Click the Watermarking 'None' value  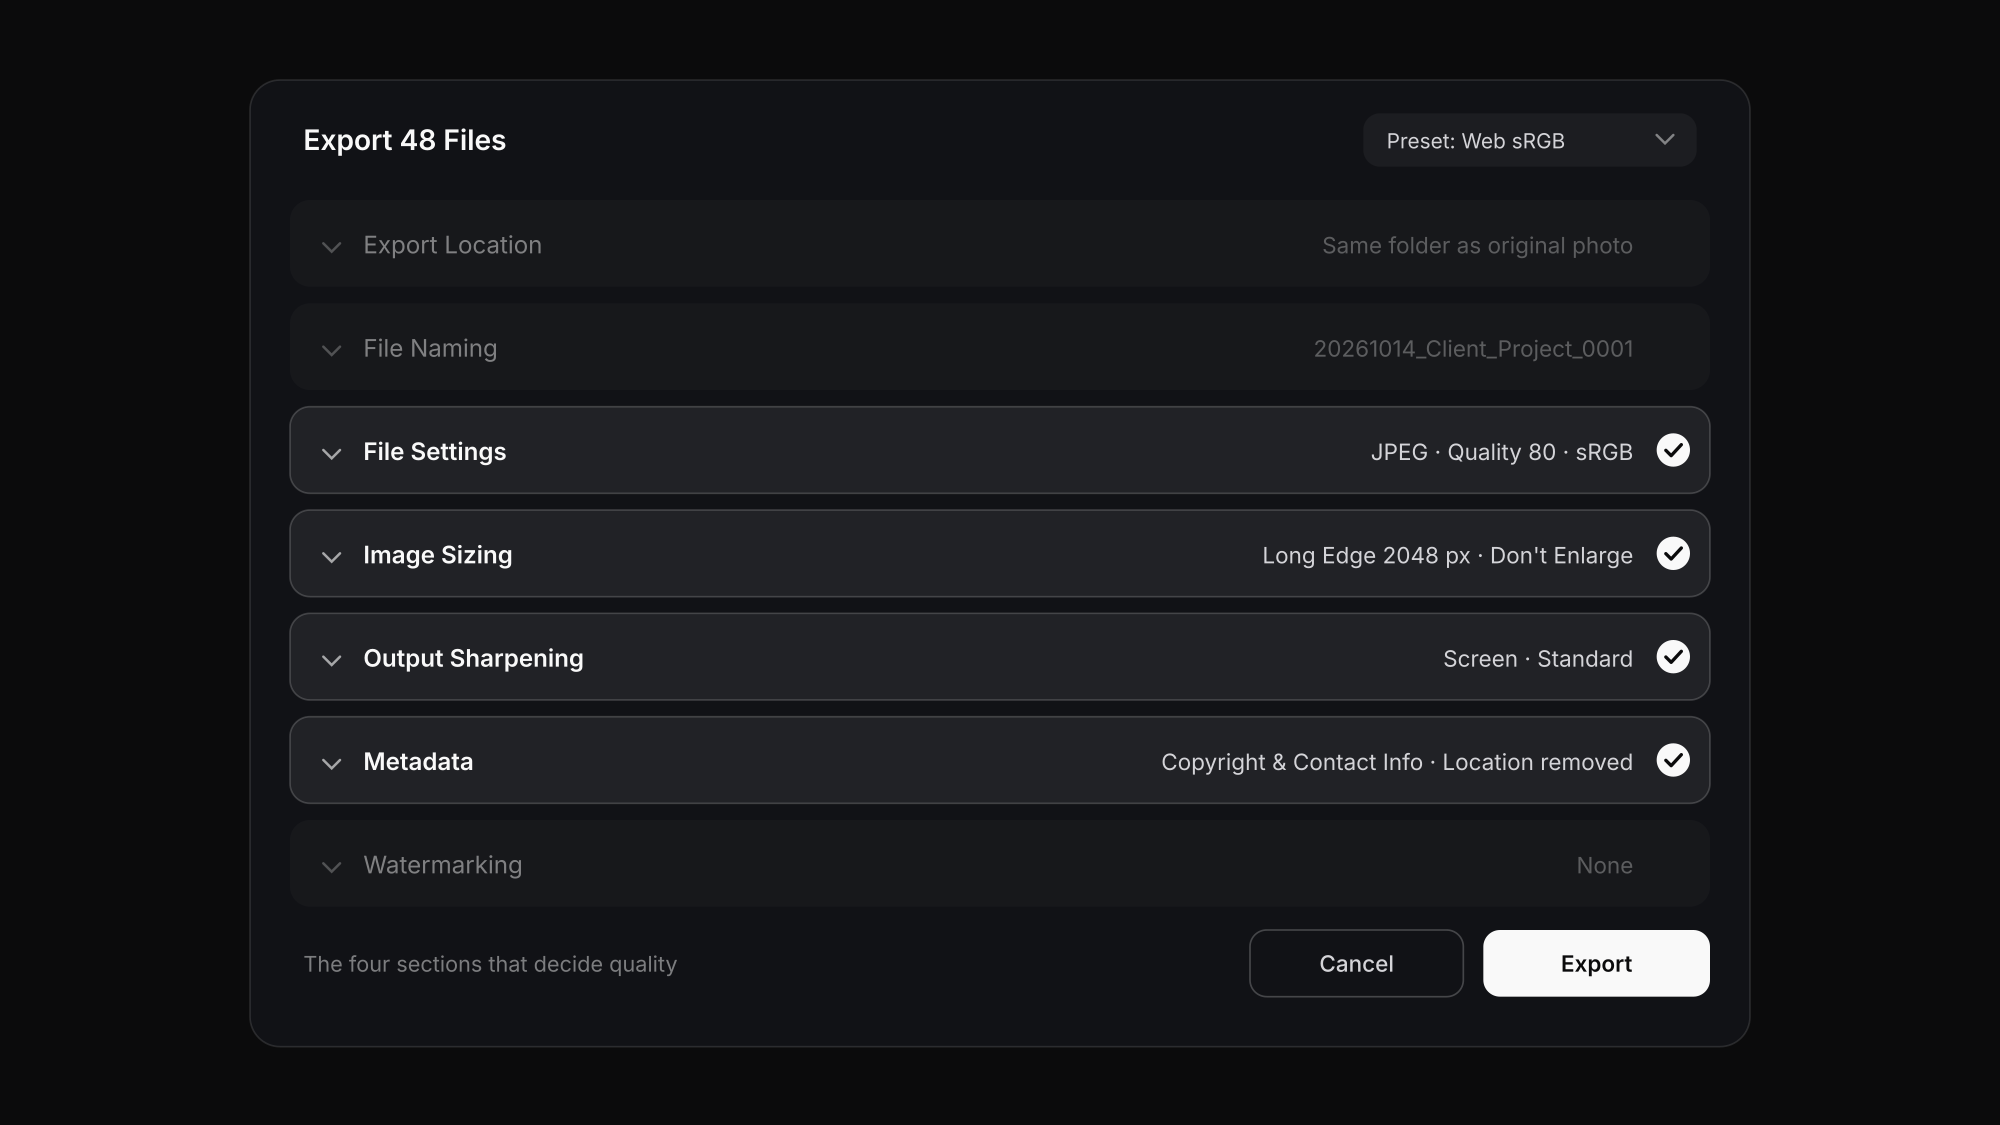tap(1604, 865)
